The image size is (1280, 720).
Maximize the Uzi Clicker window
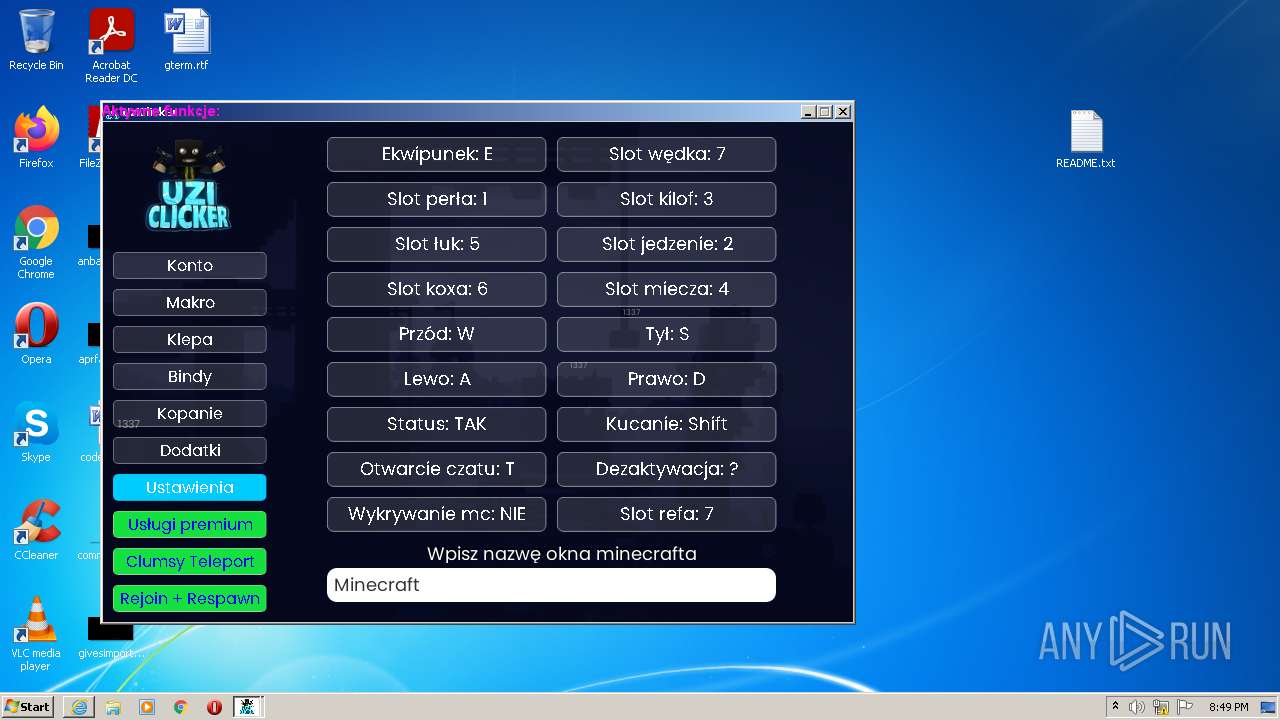[825, 112]
